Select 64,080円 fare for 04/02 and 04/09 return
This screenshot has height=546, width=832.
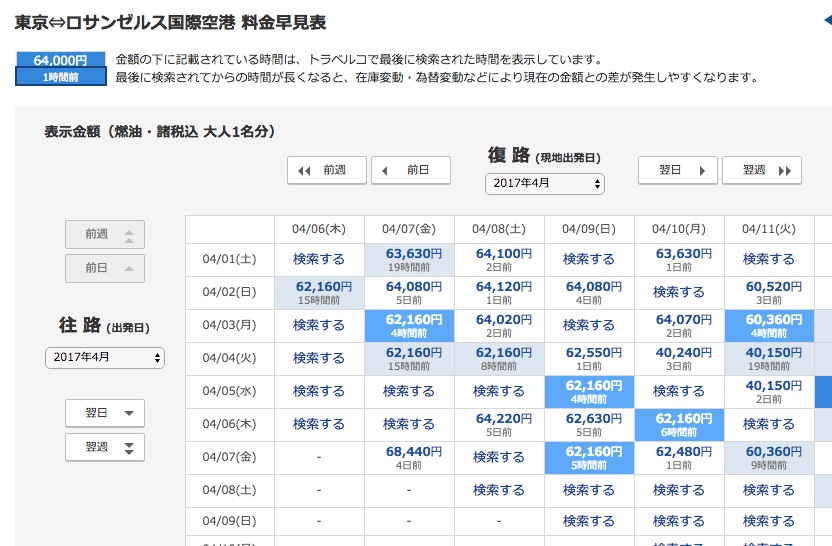(589, 293)
